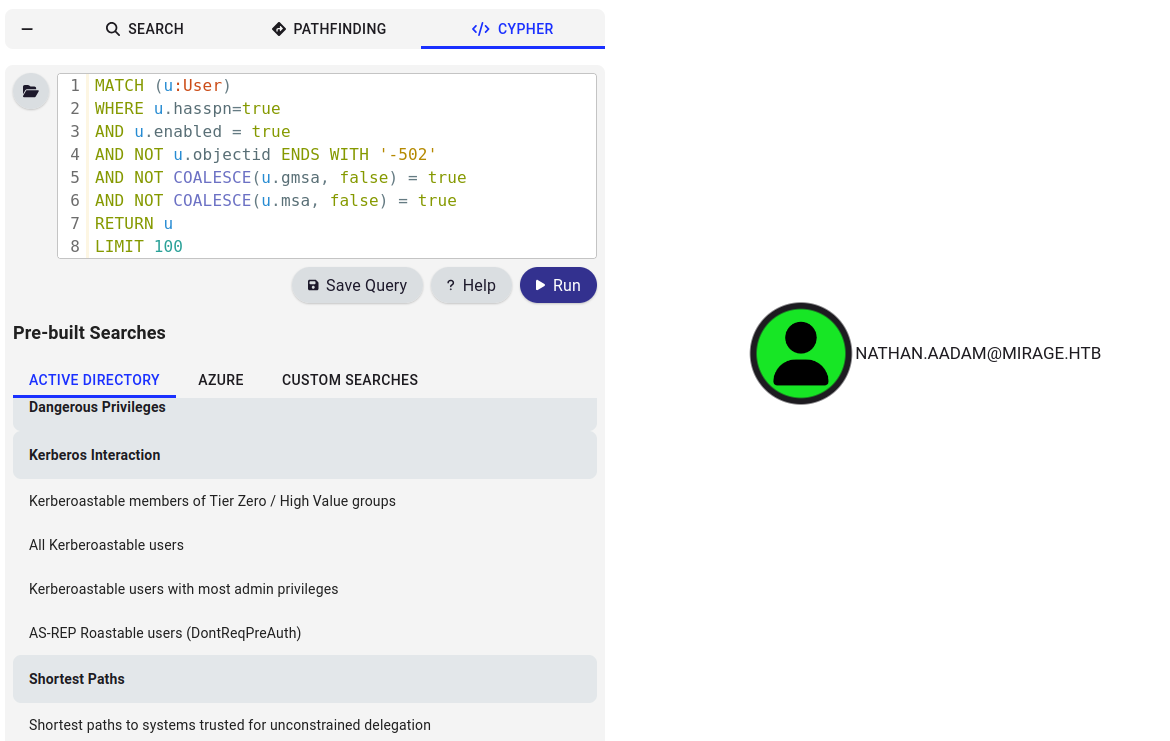
Task: Click the Save Query button
Action: click(x=357, y=285)
